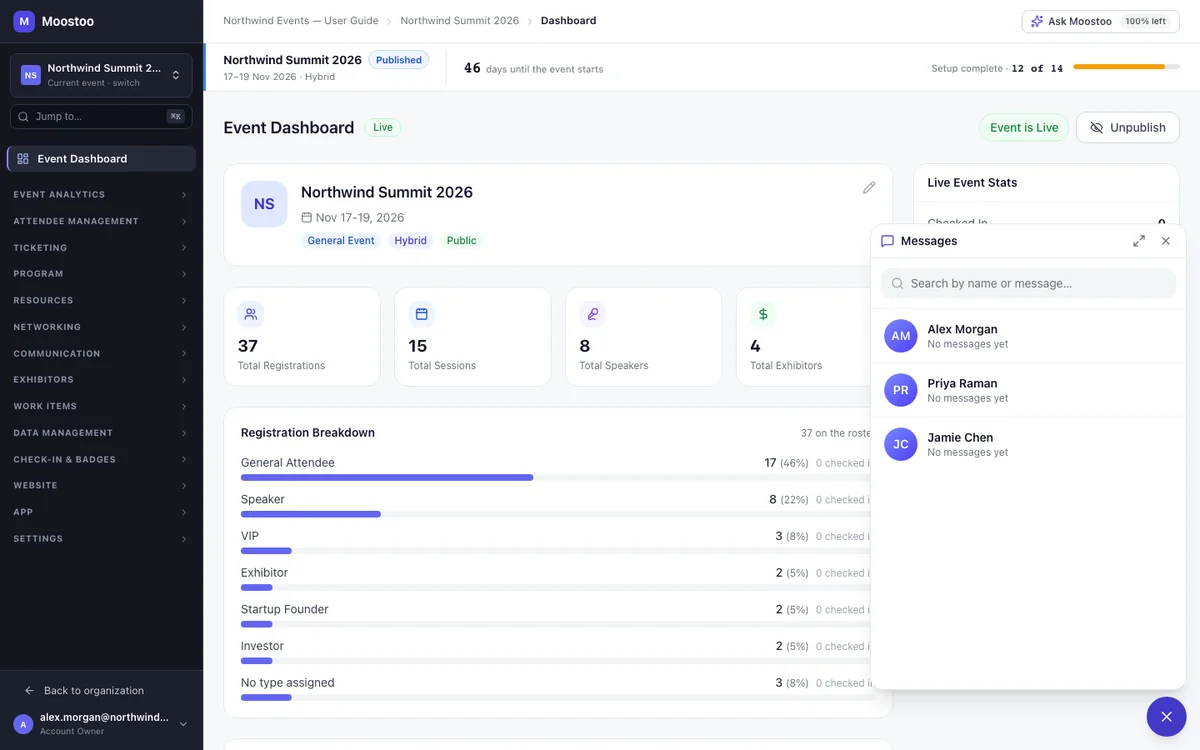1200x750 pixels.
Task: Expand the Messages panel to full size
Action: 1139,241
